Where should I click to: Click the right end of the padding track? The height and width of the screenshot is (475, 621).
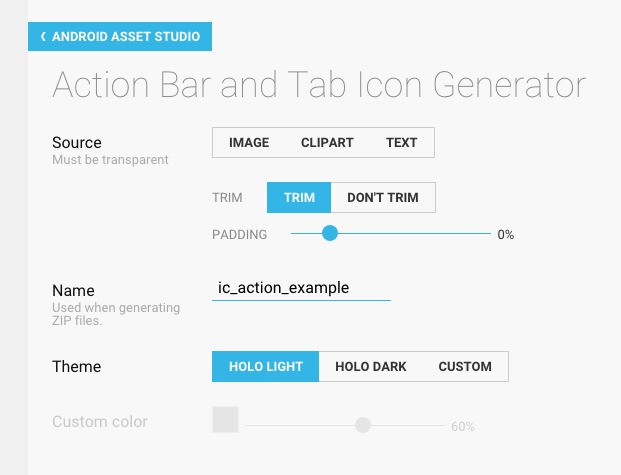point(489,234)
